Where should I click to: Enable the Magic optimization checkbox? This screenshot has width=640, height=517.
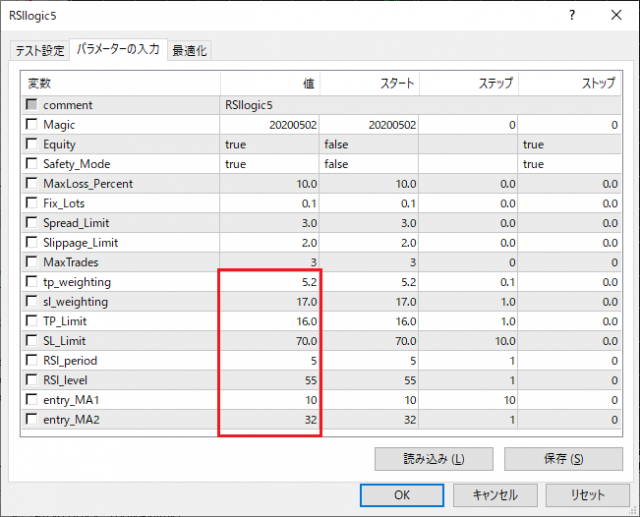click(x=31, y=124)
